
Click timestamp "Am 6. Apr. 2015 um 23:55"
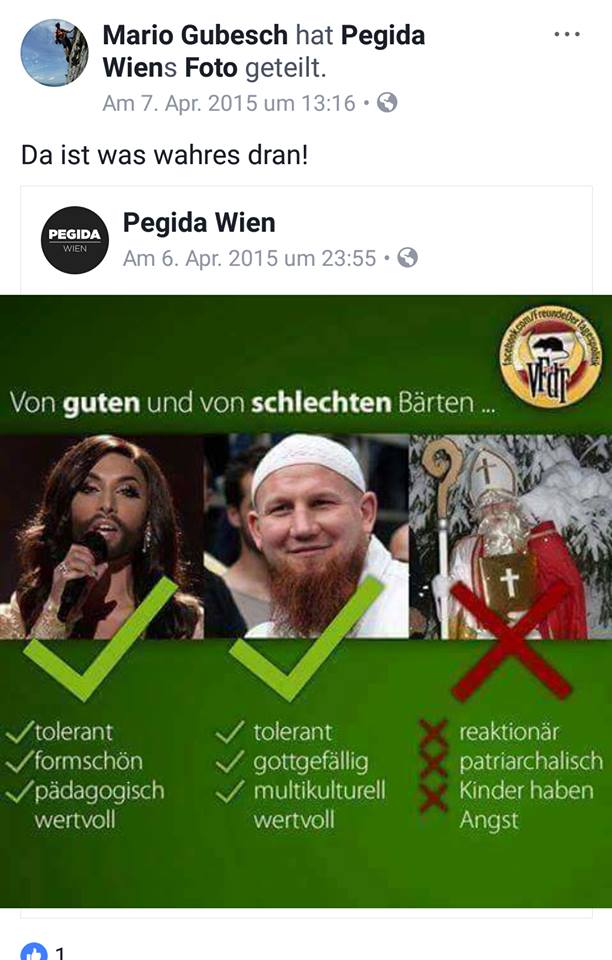point(250,258)
